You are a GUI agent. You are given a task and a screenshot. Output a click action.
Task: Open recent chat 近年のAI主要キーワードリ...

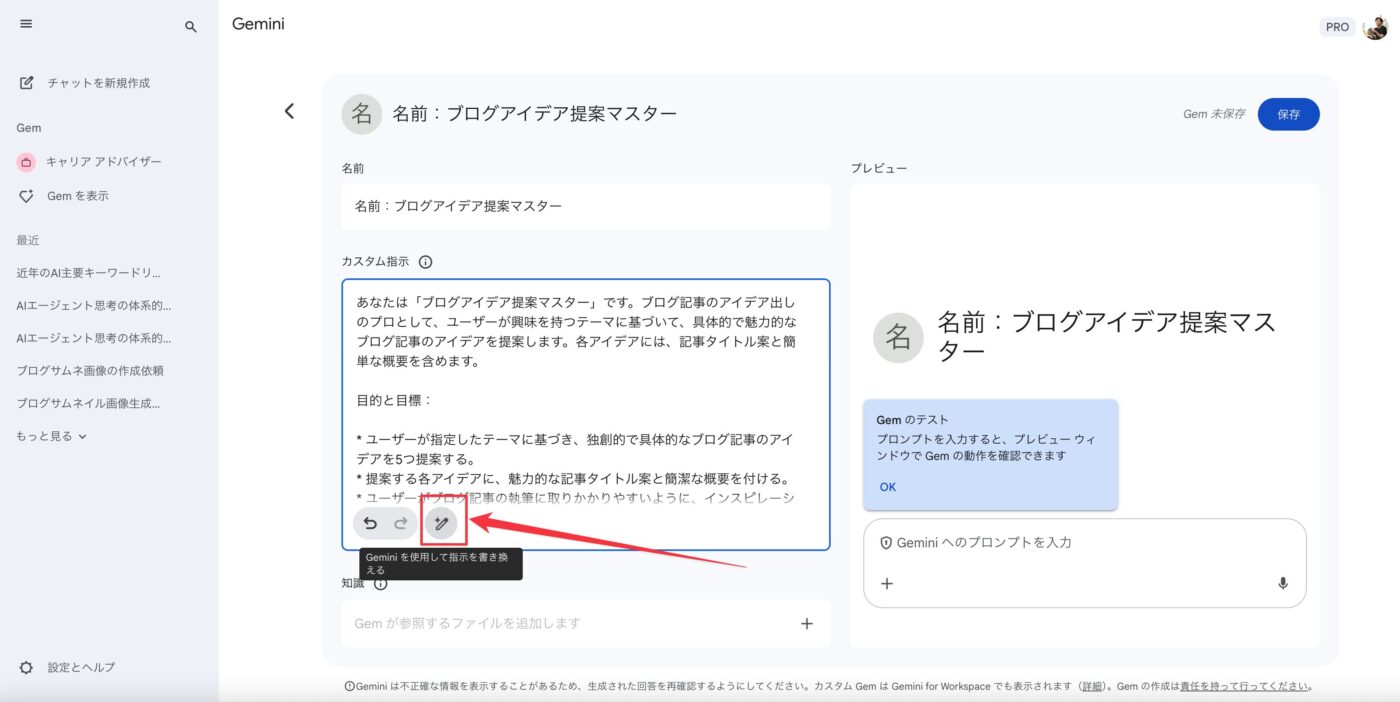click(89, 272)
